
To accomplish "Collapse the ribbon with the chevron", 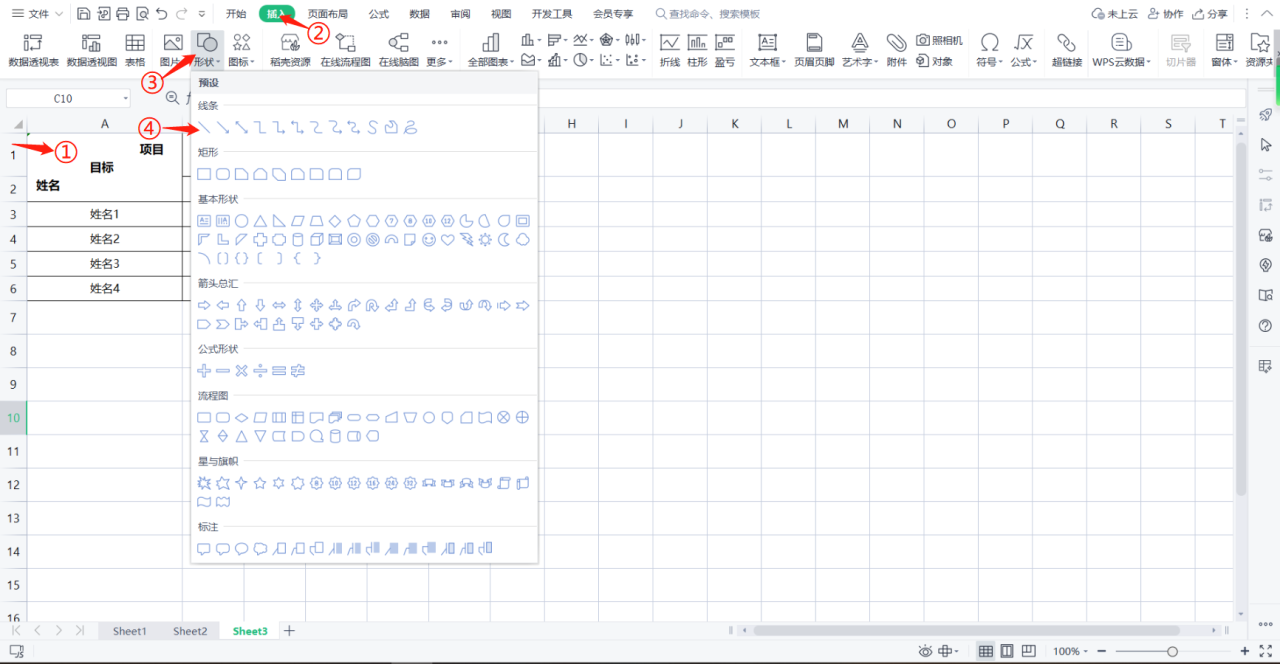I will [x=1266, y=14].
